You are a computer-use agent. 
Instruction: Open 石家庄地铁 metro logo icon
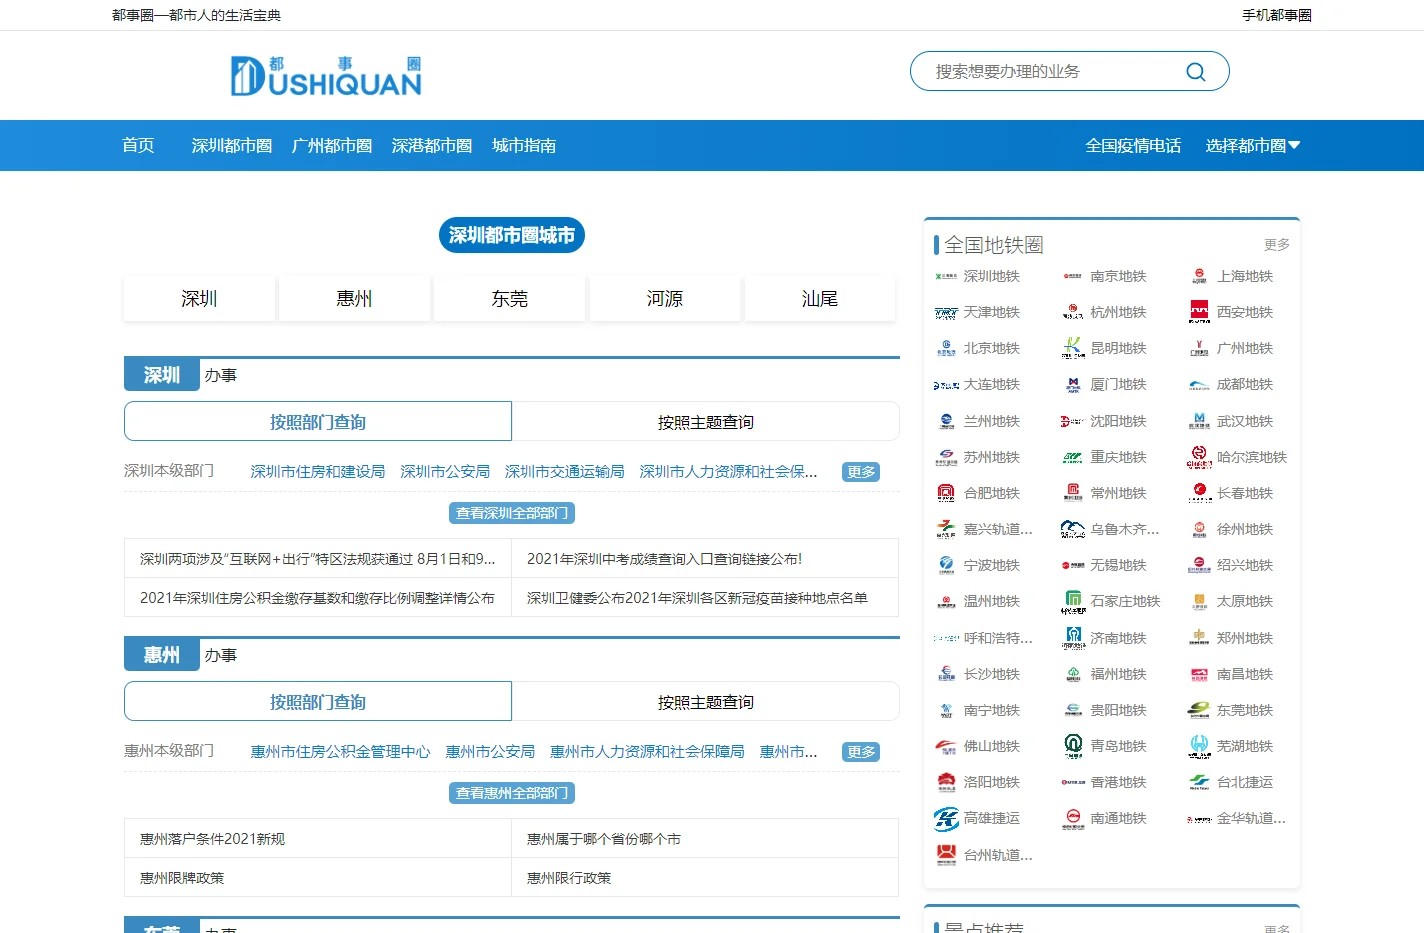coord(1073,601)
